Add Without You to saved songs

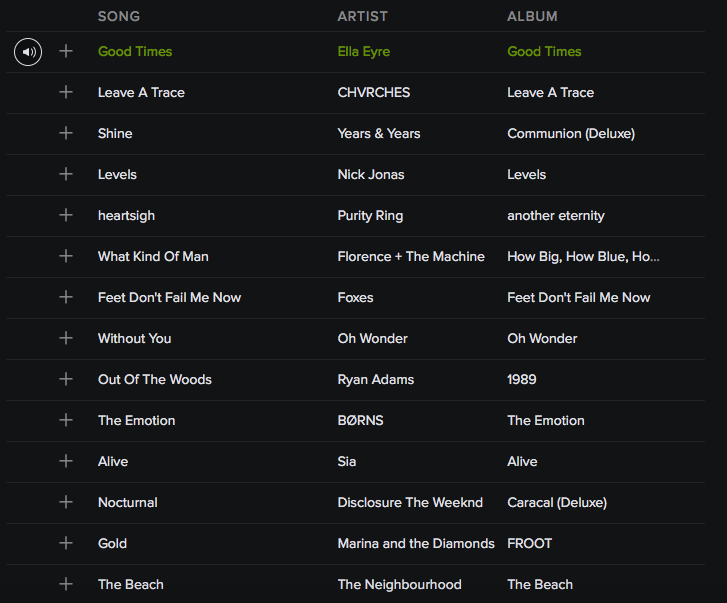click(x=66, y=338)
